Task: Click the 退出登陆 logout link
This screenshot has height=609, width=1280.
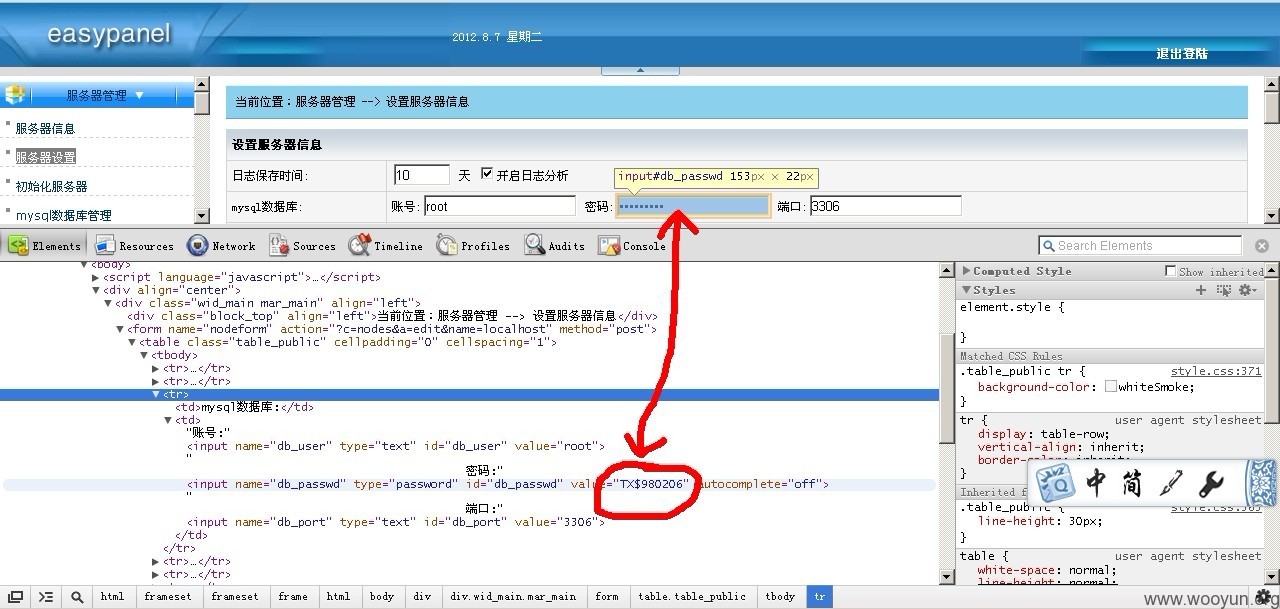Action: [x=1182, y=54]
